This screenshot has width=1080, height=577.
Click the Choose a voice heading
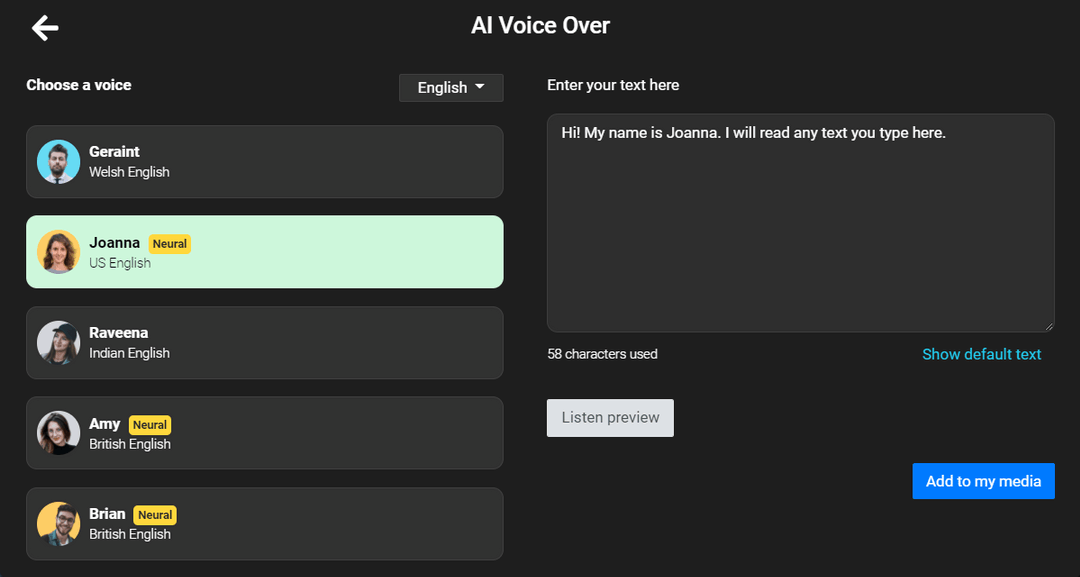79,85
